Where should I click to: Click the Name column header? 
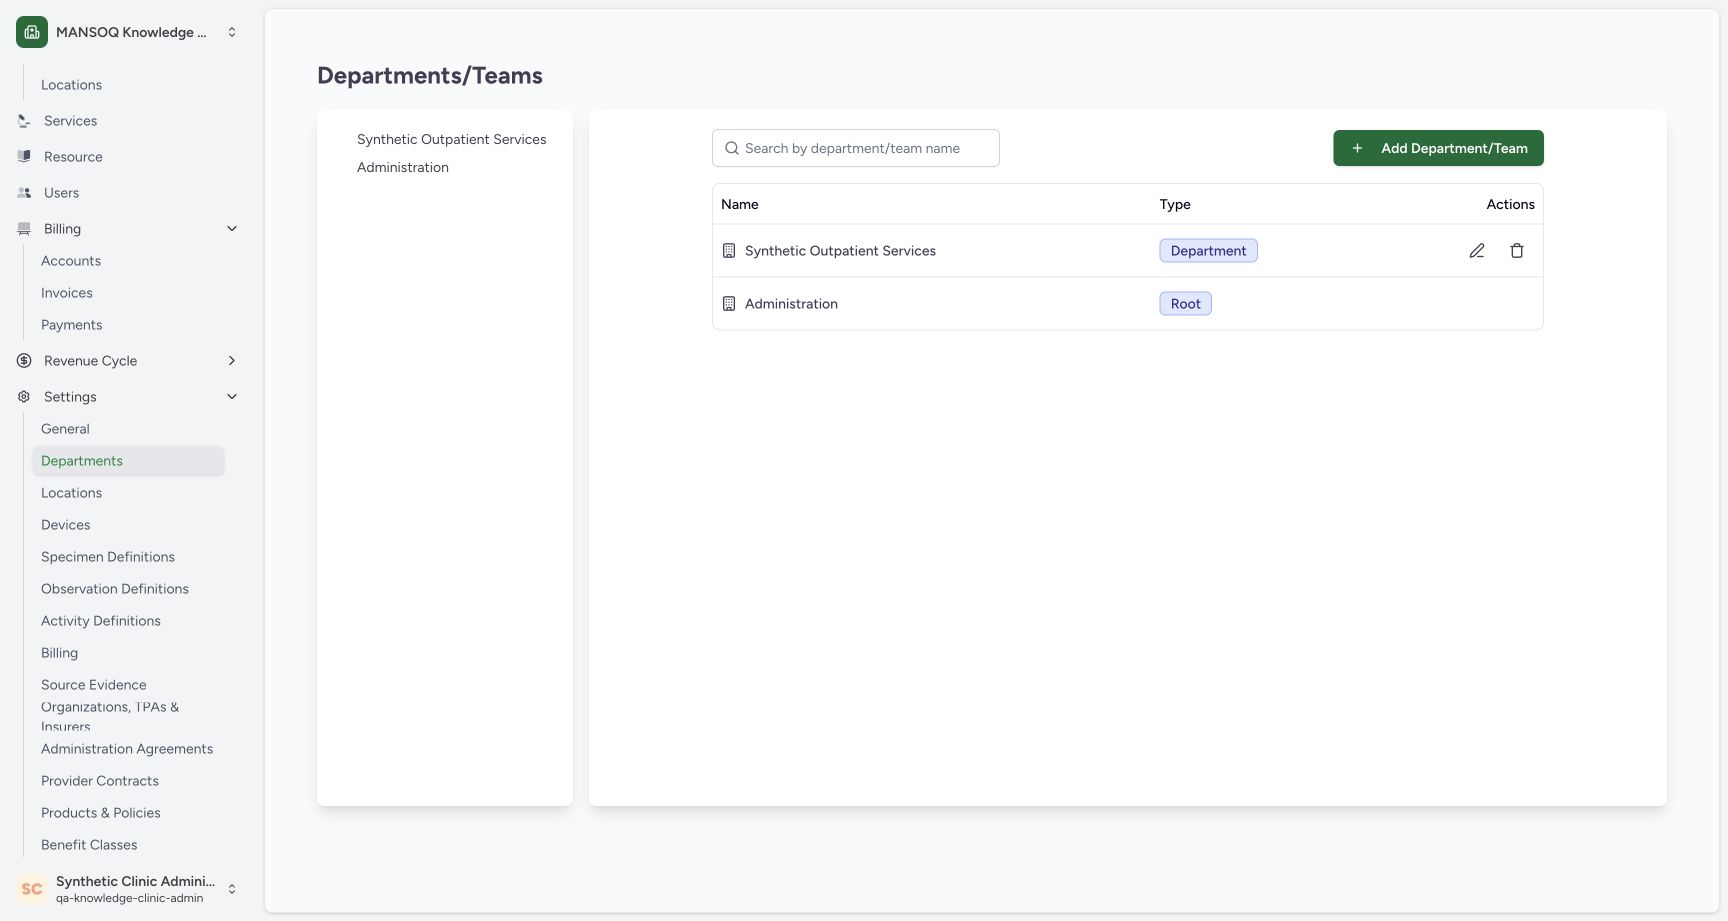740,204
